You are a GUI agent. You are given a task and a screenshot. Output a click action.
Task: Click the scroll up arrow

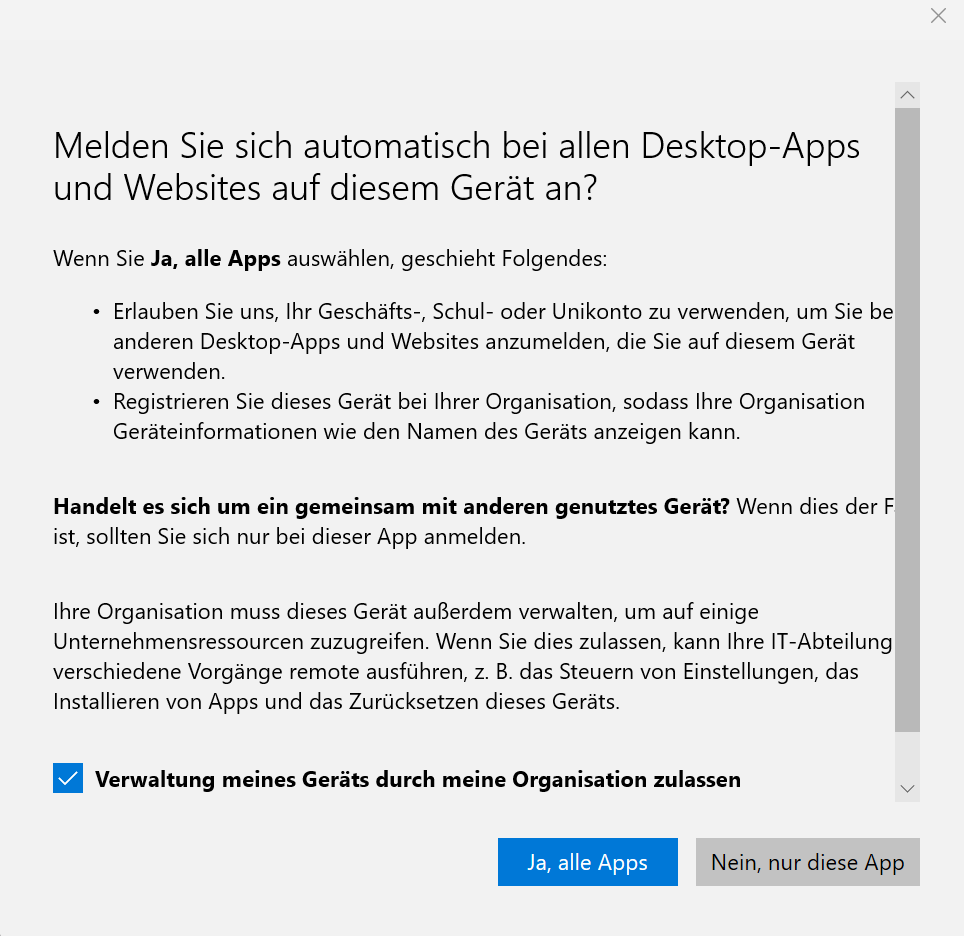coord(907,95)
